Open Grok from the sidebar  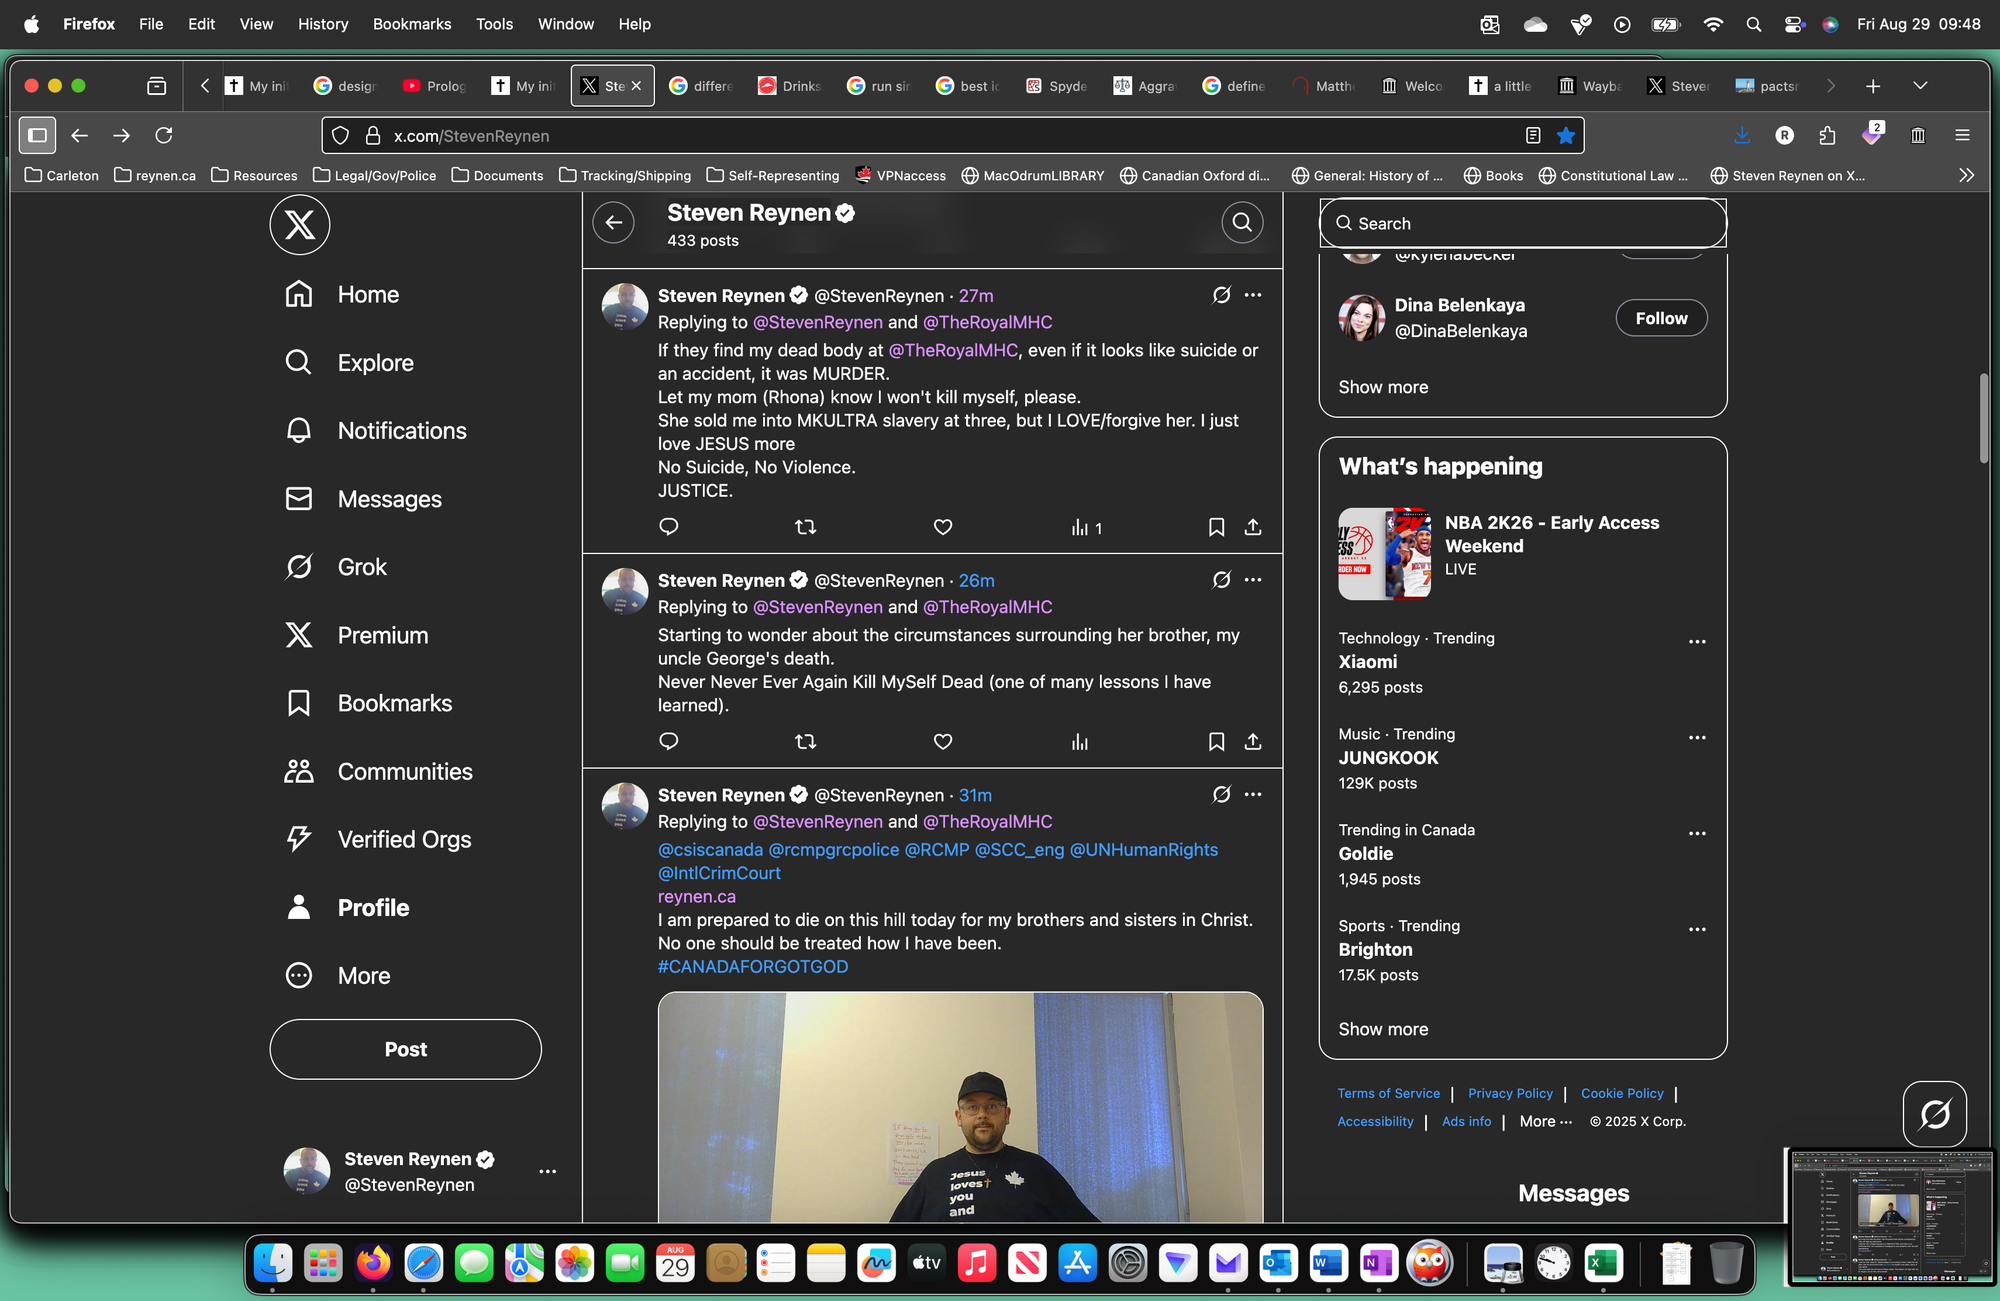pos(335,567)
